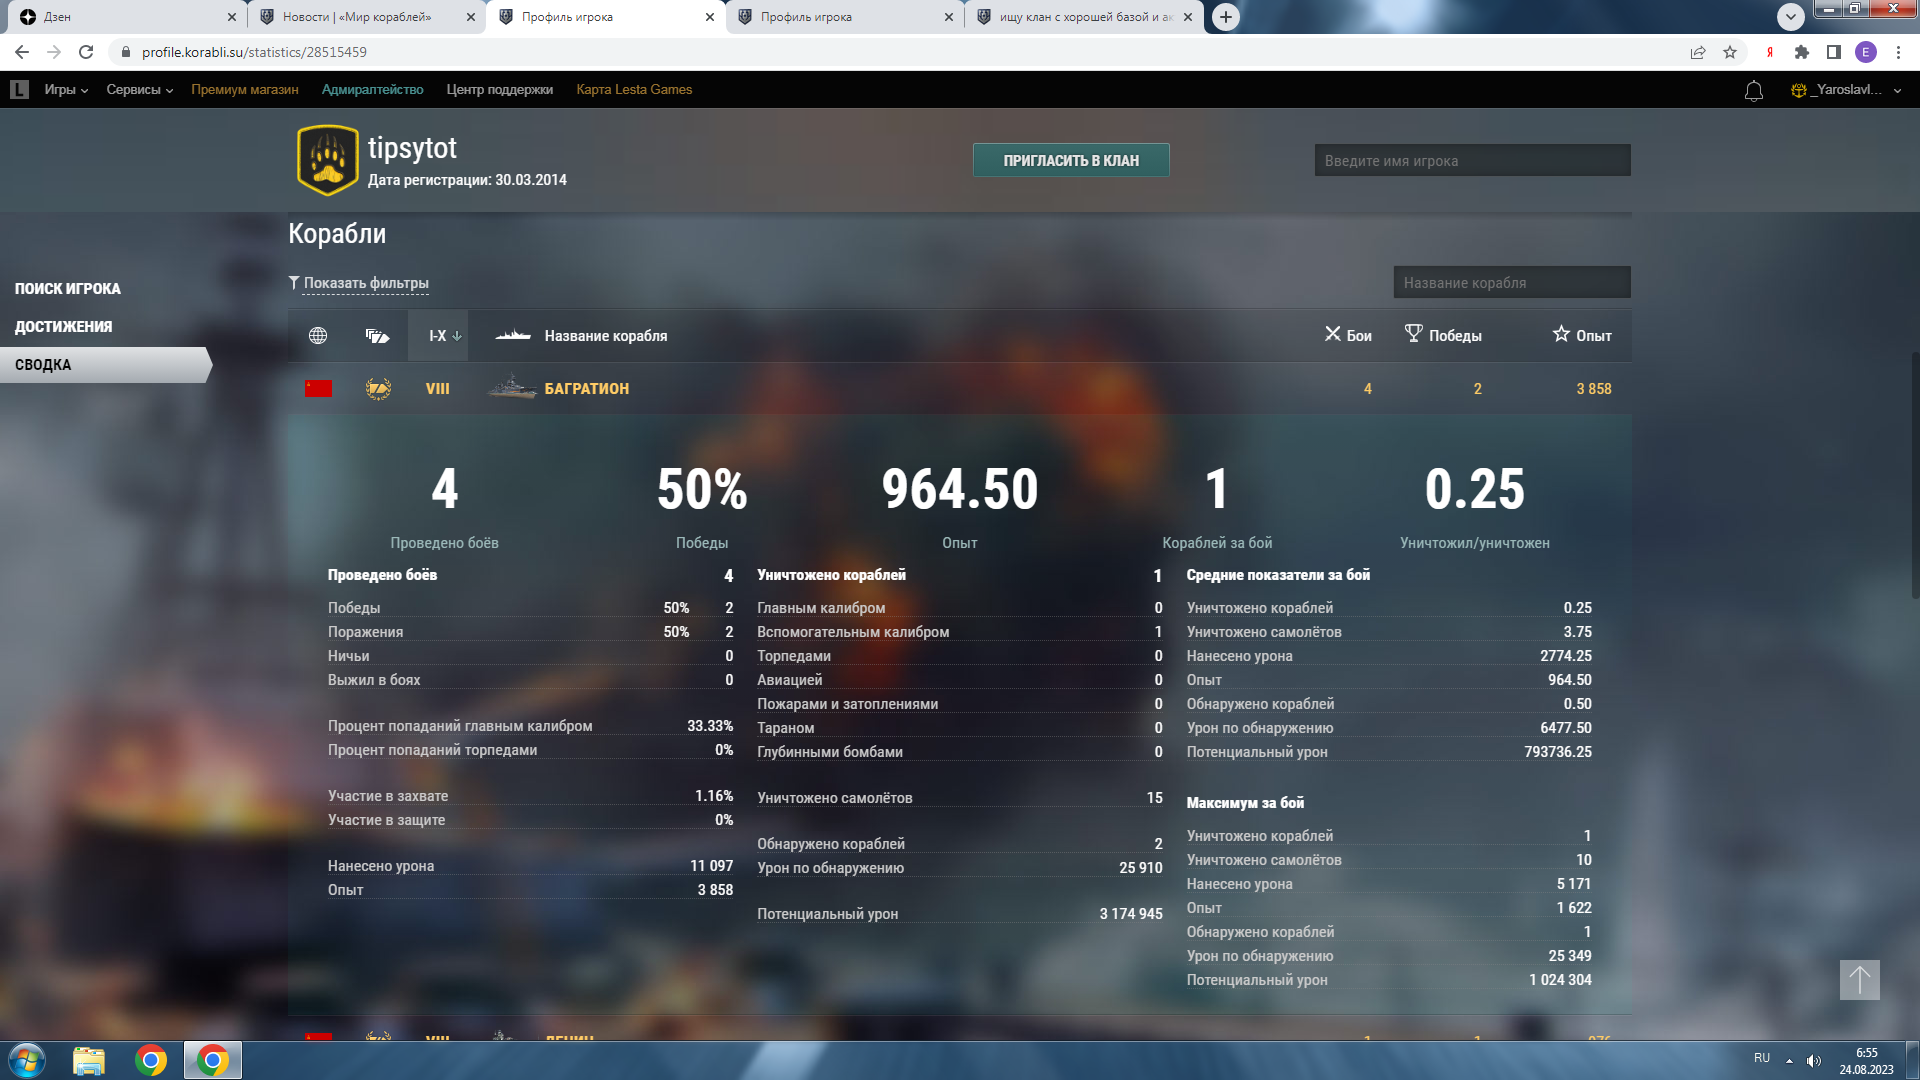Click the Soviet flag on Багратион row

[x=318, y=389]
